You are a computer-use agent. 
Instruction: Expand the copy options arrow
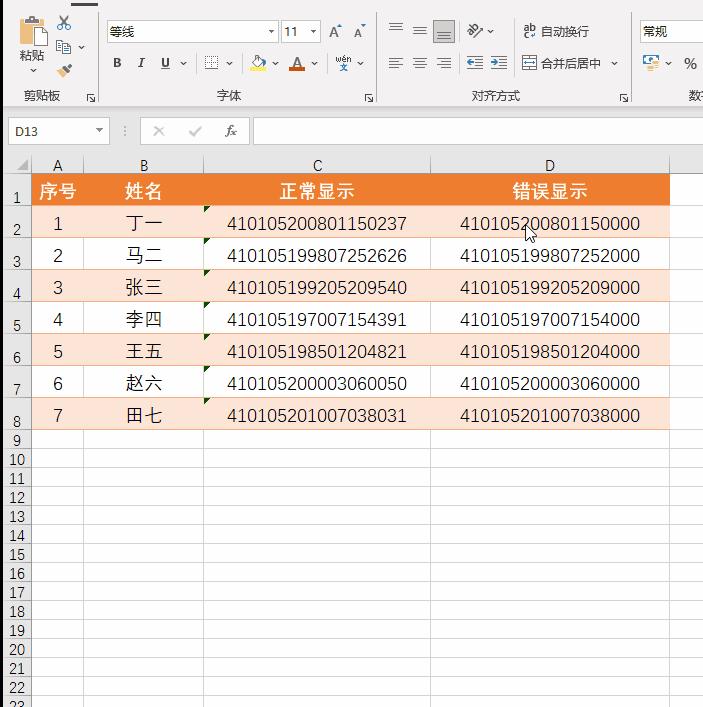point(82,47)
